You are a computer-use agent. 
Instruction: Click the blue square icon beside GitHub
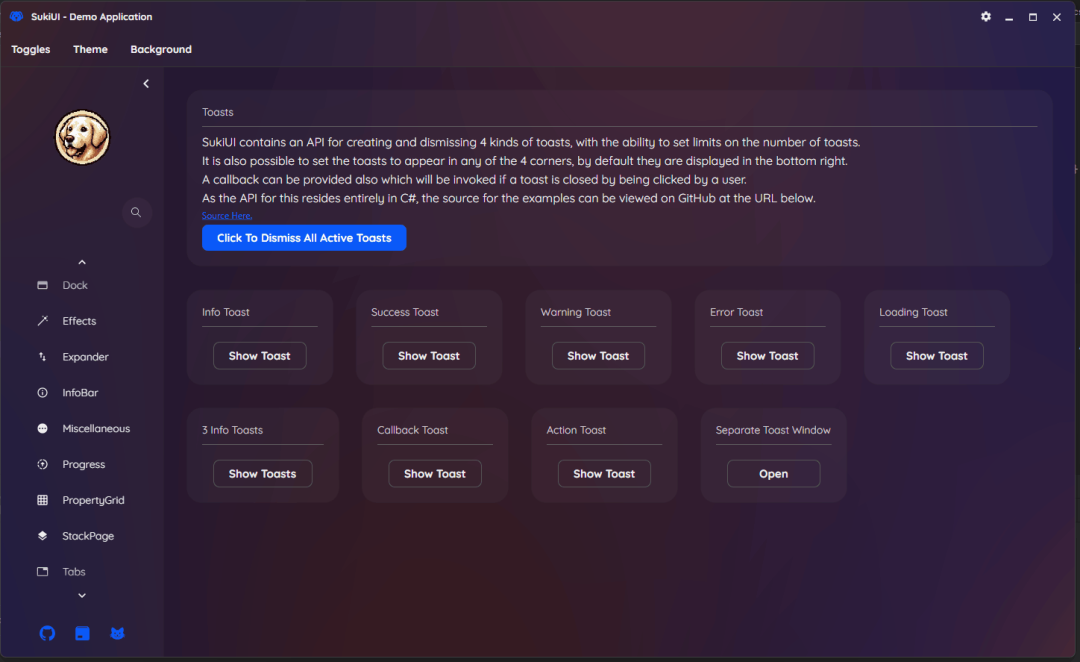(82, 633)
